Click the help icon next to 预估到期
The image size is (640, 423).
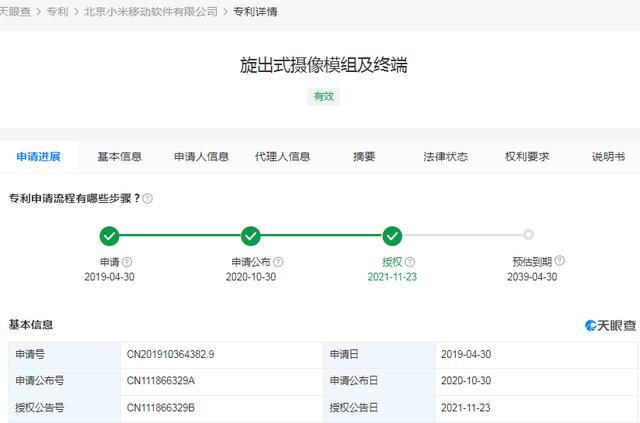tap(560, 260)
